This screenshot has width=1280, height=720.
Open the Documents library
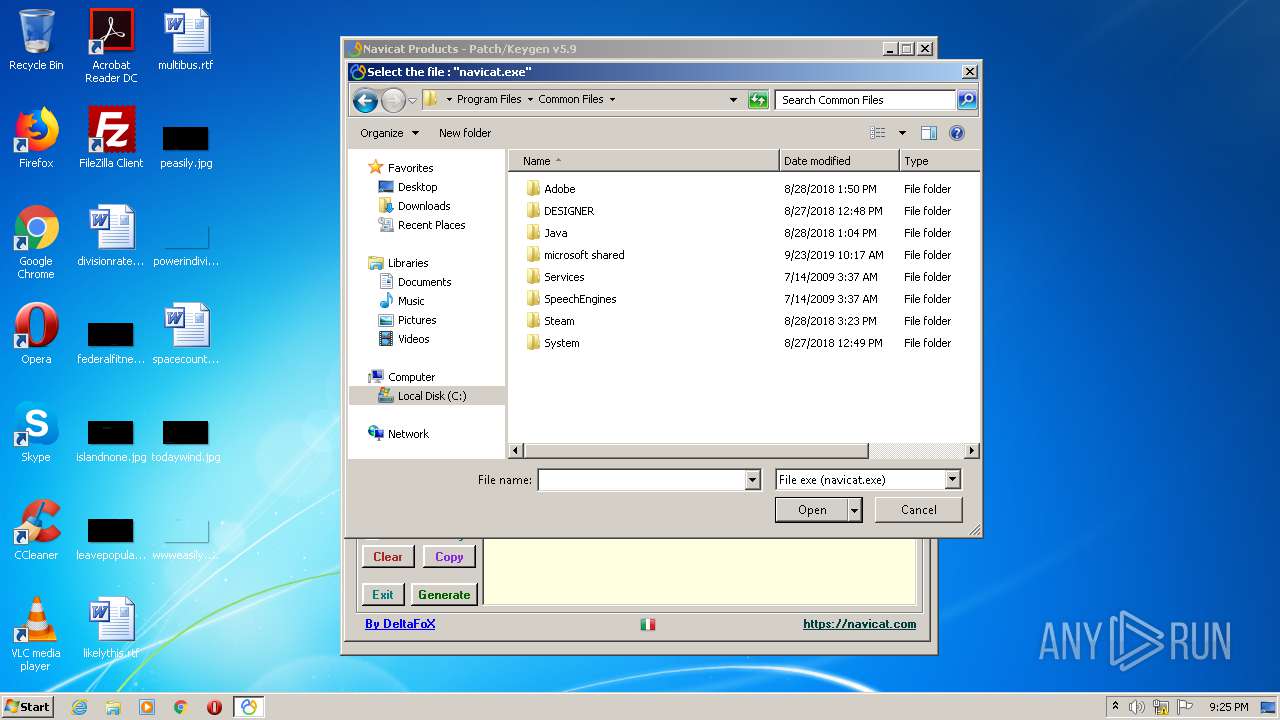coord(424,282)
